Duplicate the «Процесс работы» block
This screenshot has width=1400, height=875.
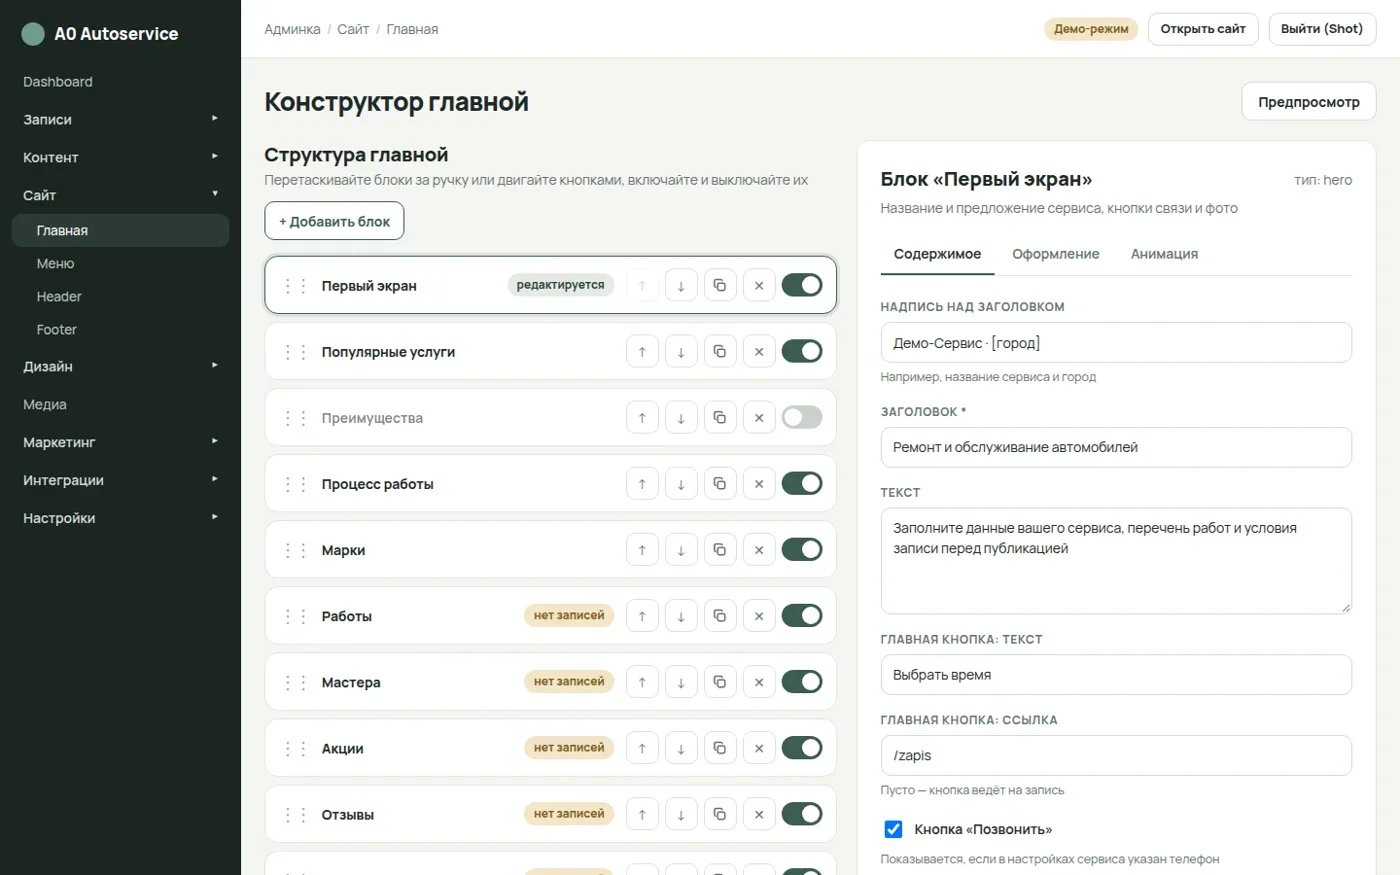point(720,484)
